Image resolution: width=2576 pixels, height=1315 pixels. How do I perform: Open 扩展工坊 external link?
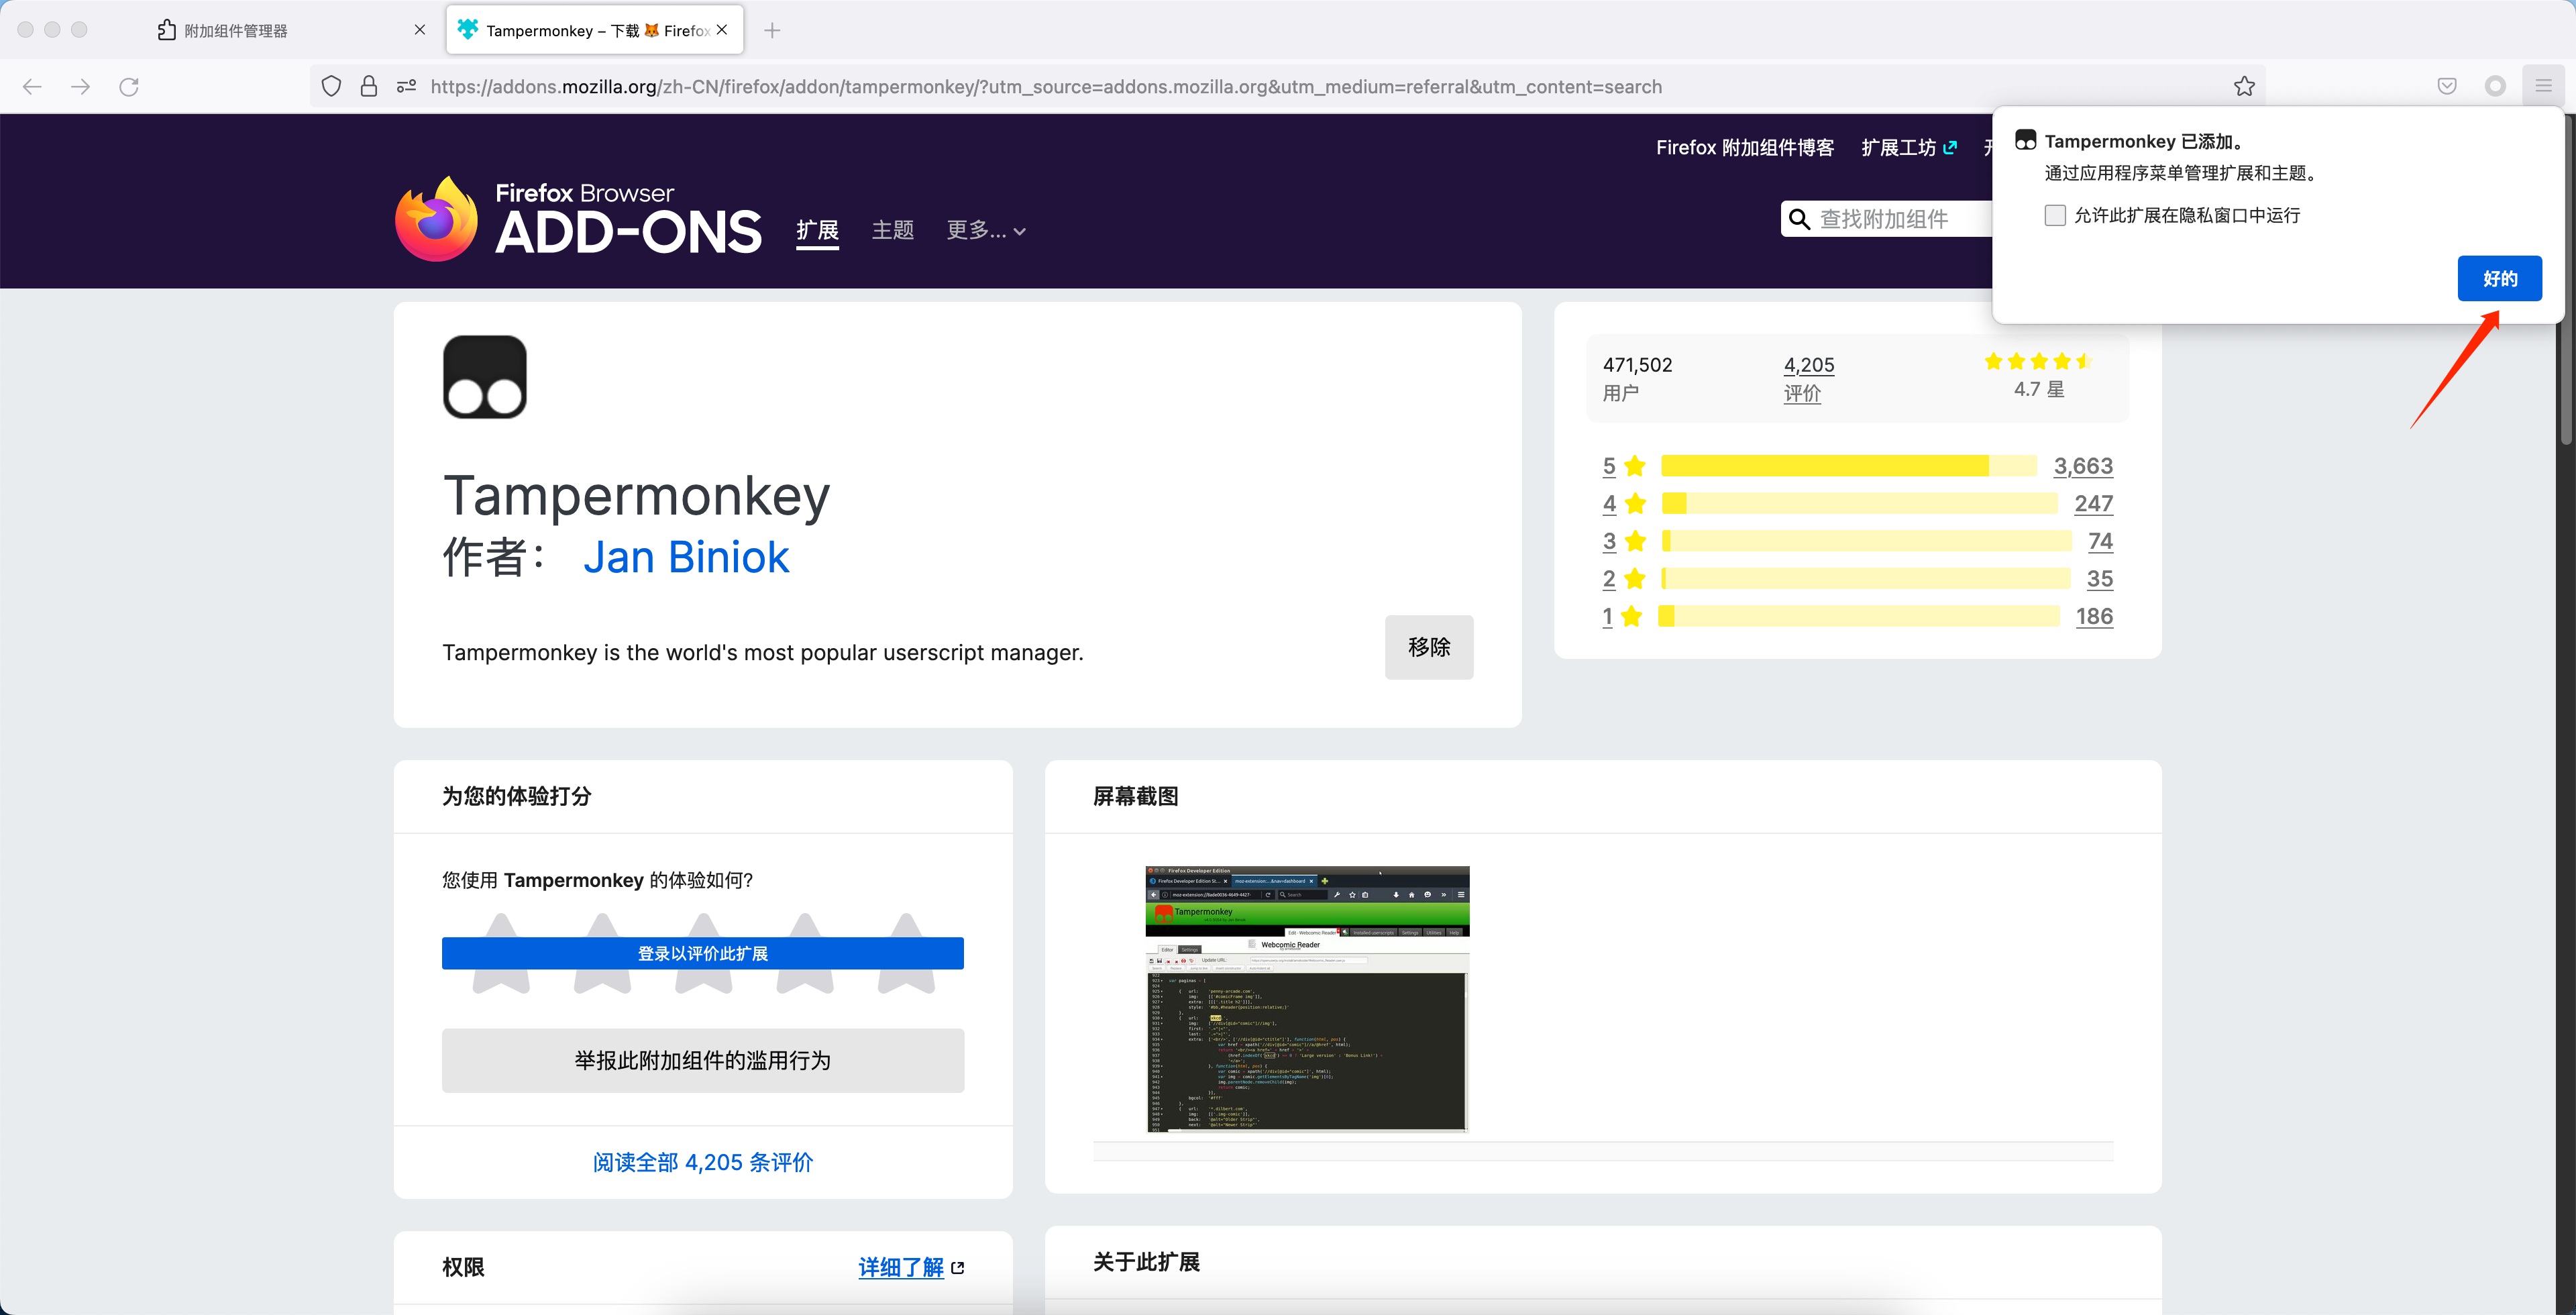pos(1909,148)
